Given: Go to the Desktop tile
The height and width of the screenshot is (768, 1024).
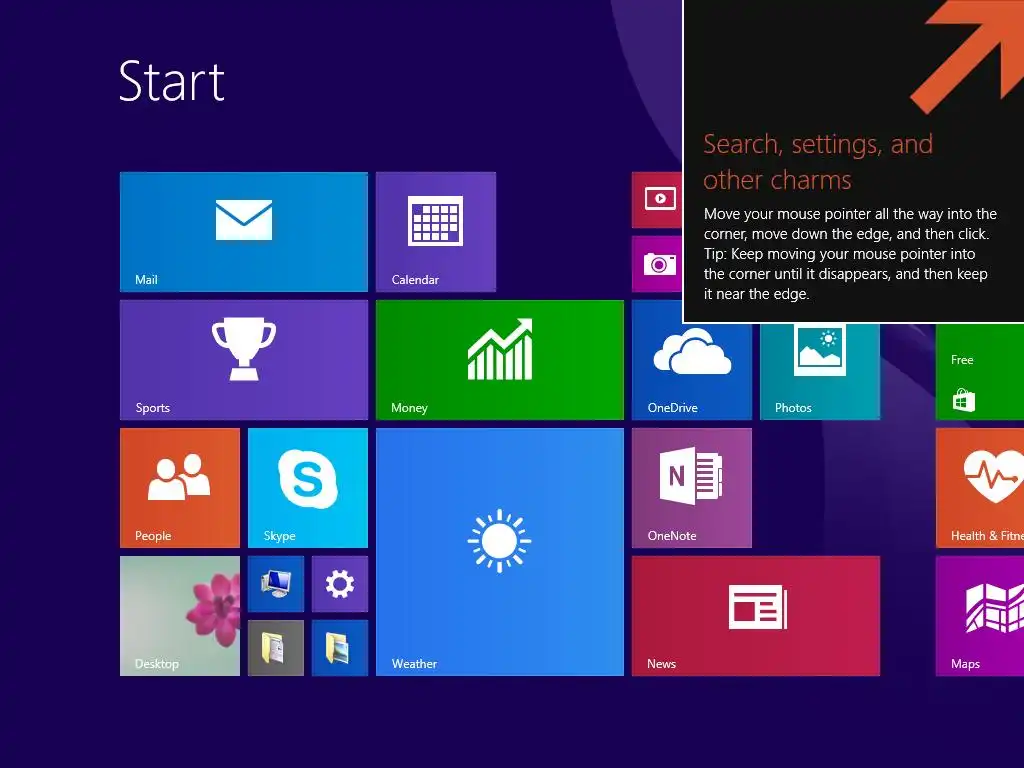Looking at the screenshot, I should (x=180, y=616).
